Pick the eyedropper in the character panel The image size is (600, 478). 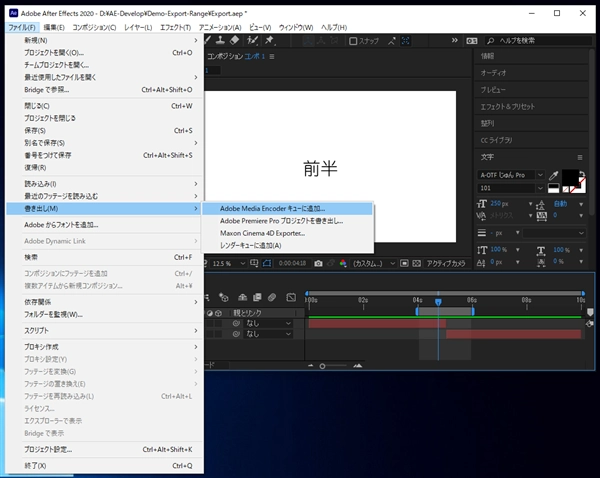pos(553,175)
